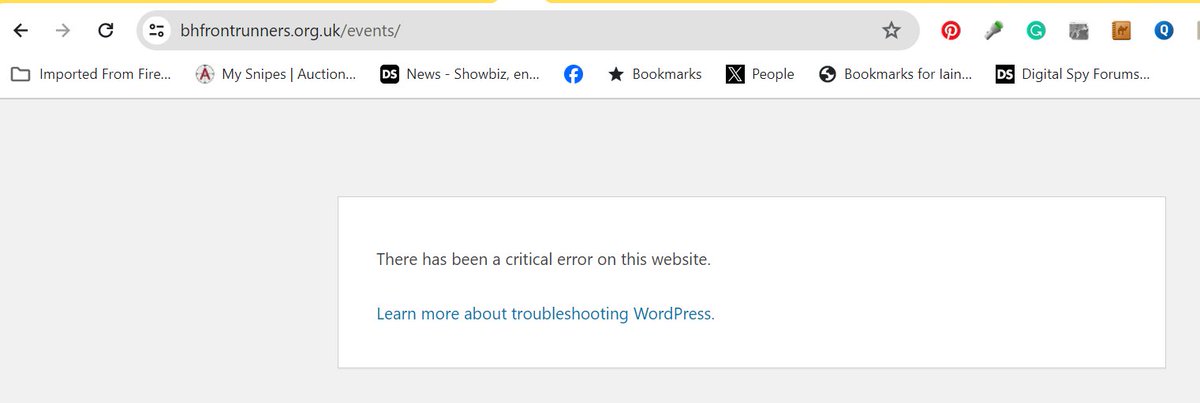Open the Imported From Fire... bookmarks folder
The width and height of the screenshot is (1200, 403).
pyautogui.click(x=91, y=74)
